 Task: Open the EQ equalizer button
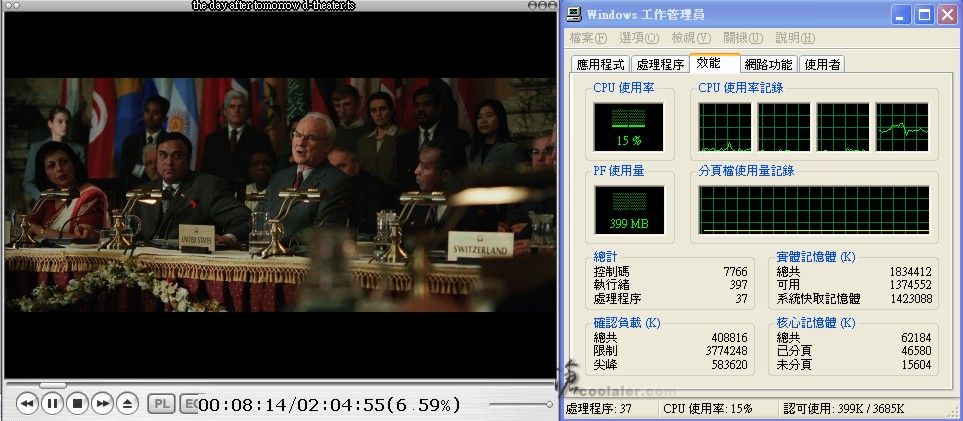[x=190, y=404]
